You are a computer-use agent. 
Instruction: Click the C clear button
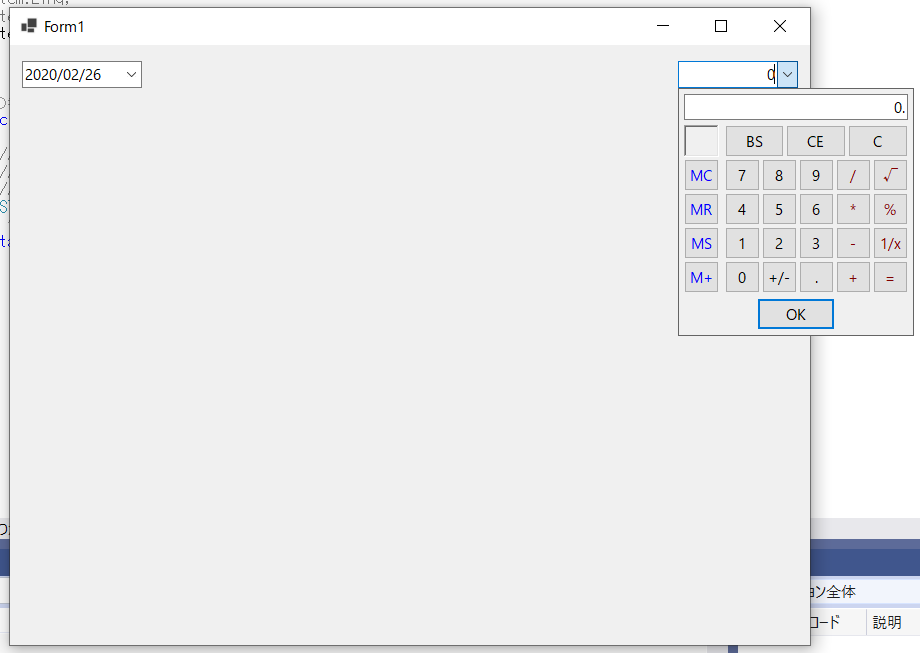click(x=877, y=141)
